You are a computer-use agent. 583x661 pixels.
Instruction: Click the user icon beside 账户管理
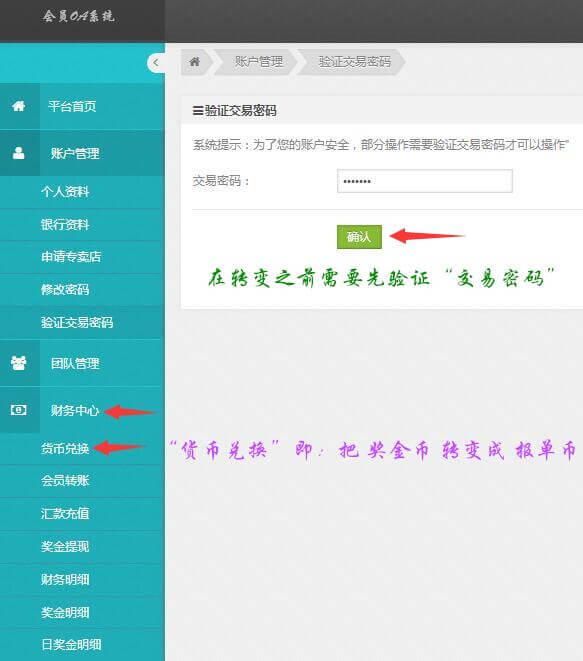click(x=19, y=153)
